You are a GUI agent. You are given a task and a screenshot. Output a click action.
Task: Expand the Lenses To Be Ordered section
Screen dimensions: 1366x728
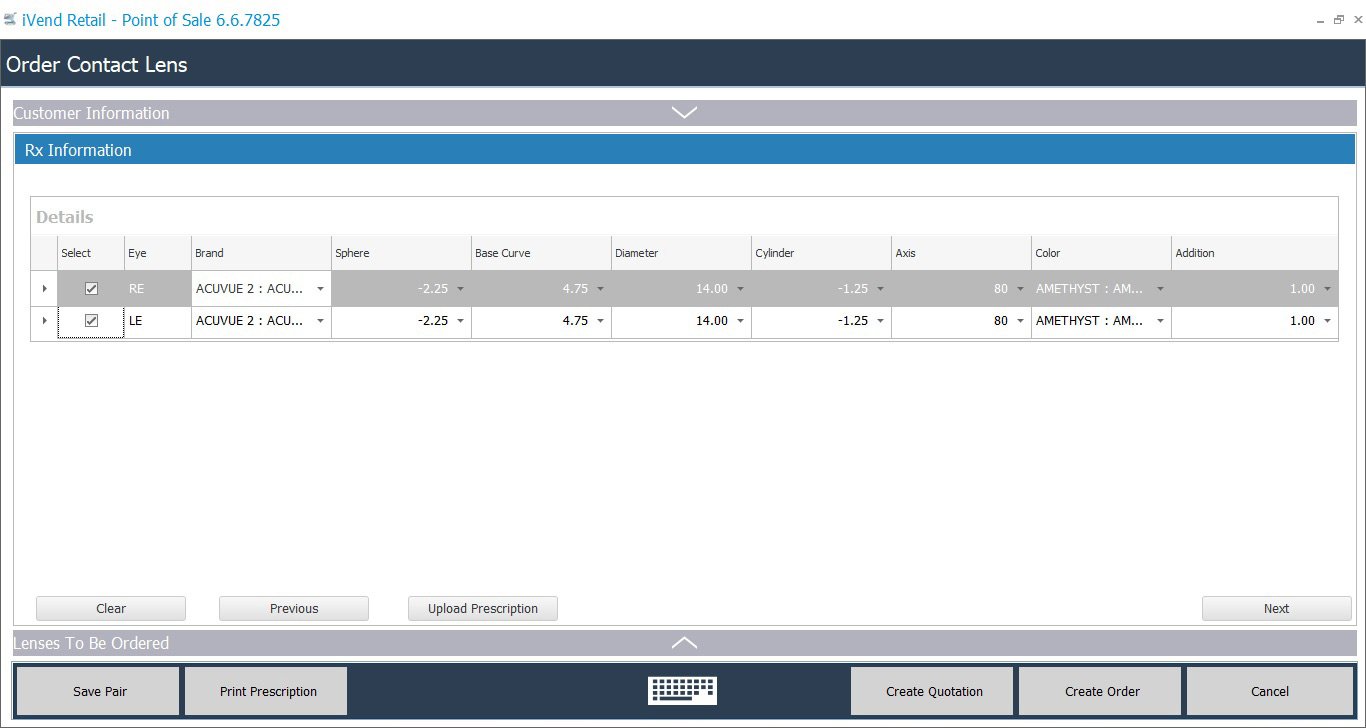coord(684,643)
